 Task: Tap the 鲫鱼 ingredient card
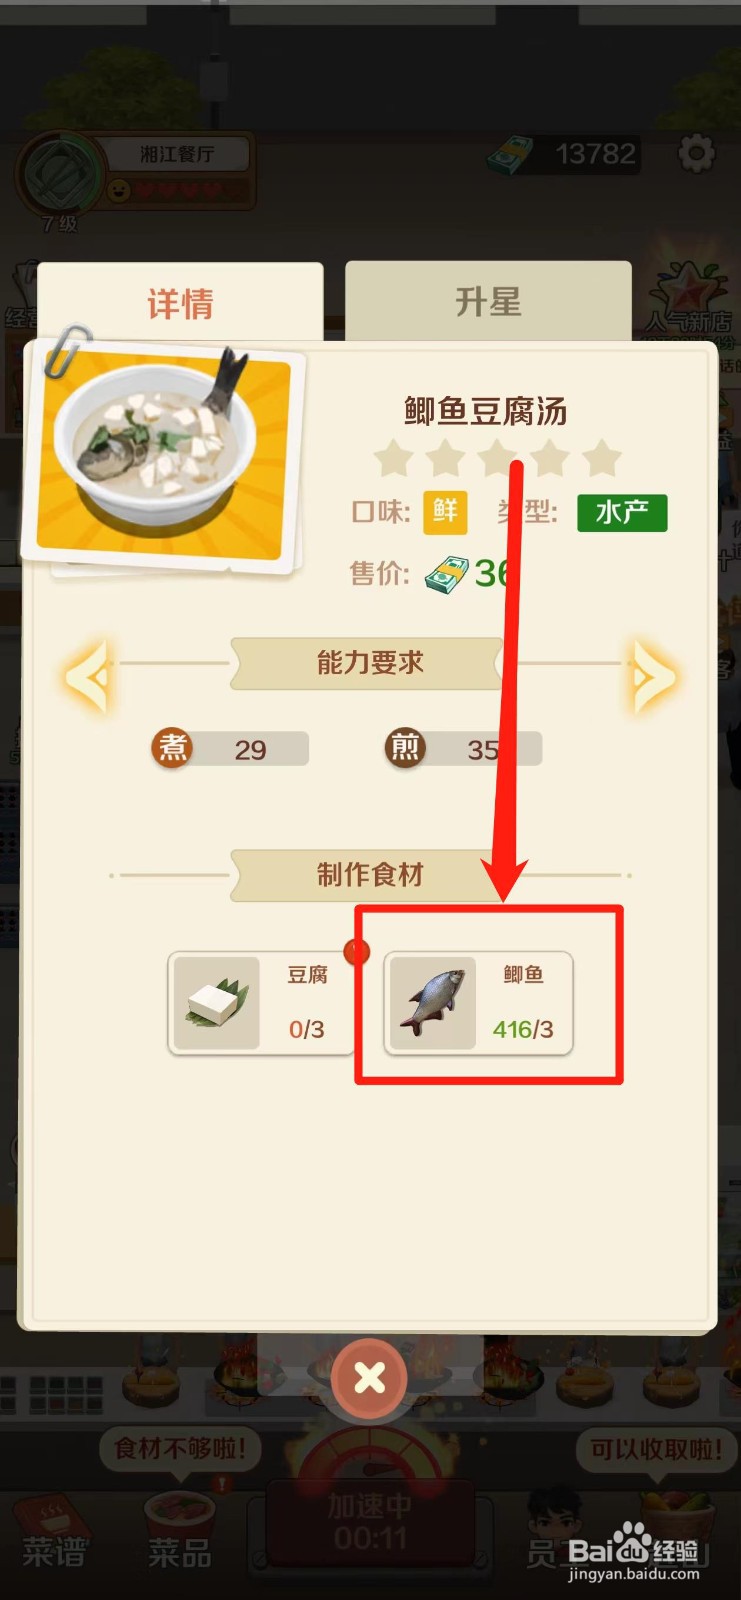(479, 1003)
